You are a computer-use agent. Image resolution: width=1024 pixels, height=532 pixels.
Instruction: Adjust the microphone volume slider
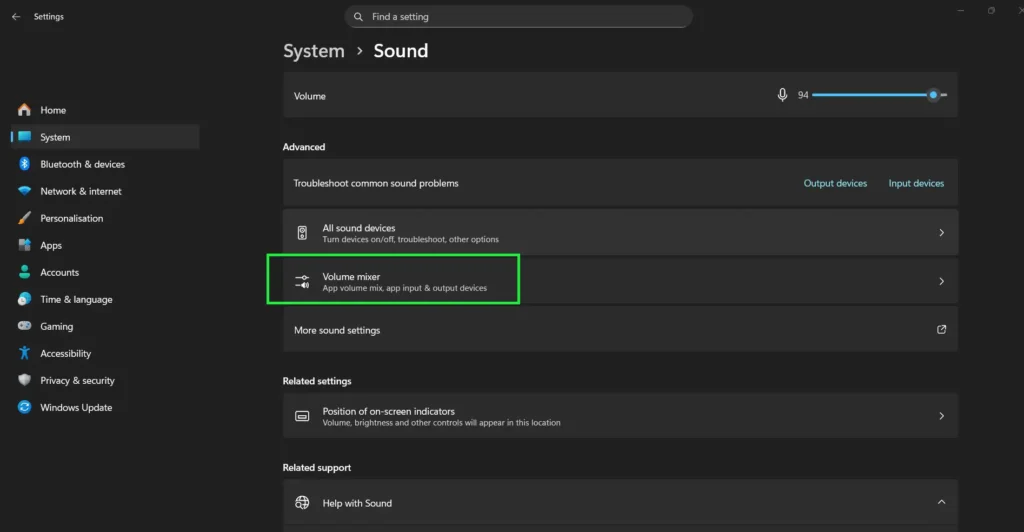pyautogui.click(x=879, y=95)
